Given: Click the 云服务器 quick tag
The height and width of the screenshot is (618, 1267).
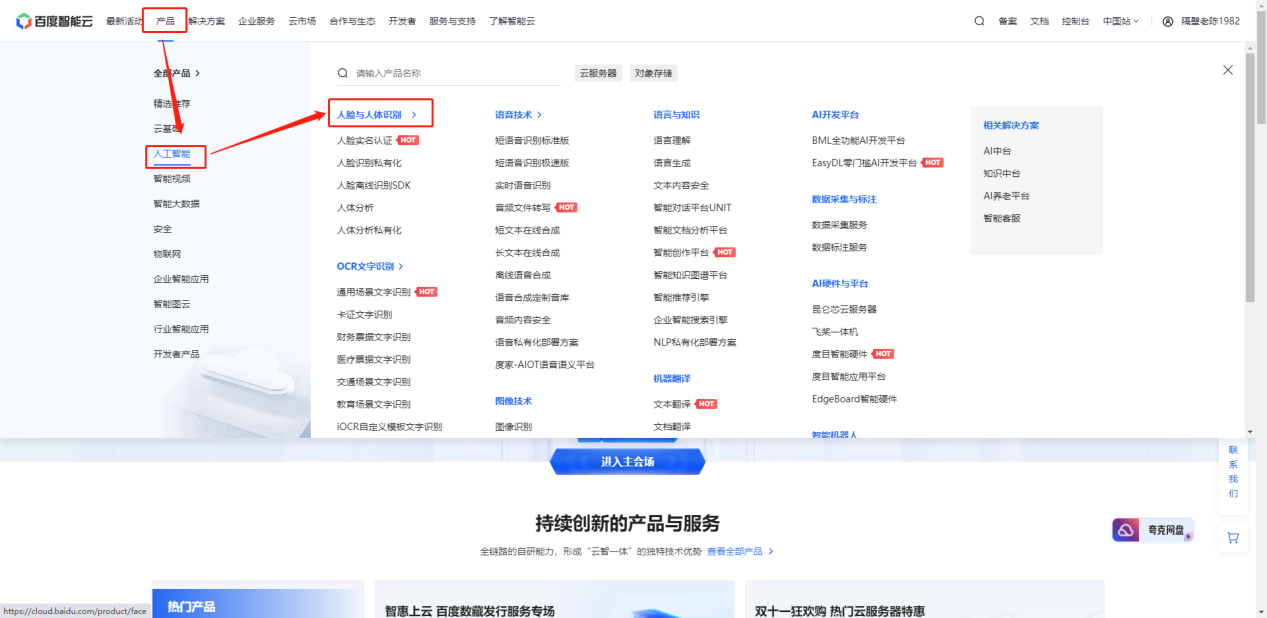Looking at the screenshot, I should pyautogui.click(x=598, y=73).
